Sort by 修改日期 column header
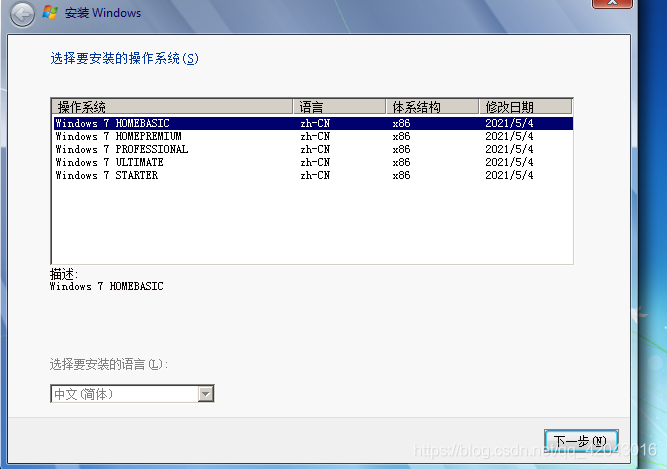This screenshot has height=469, width=667. [525, 107]
